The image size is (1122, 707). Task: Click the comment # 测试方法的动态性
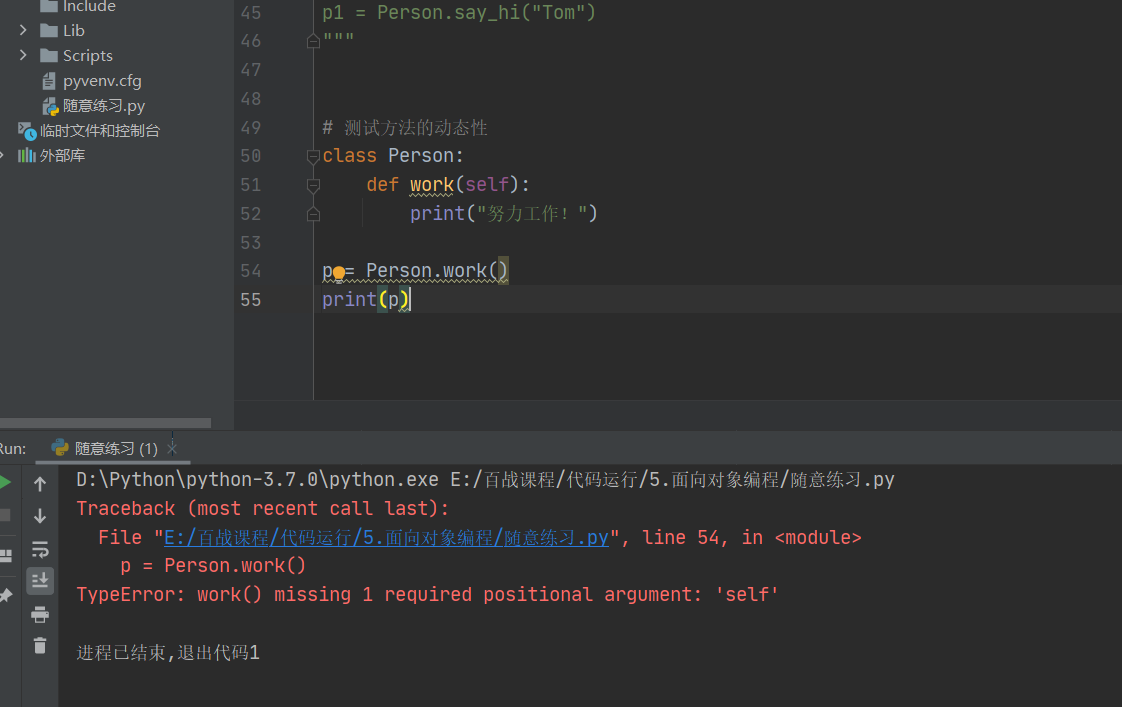coord(405,128)
